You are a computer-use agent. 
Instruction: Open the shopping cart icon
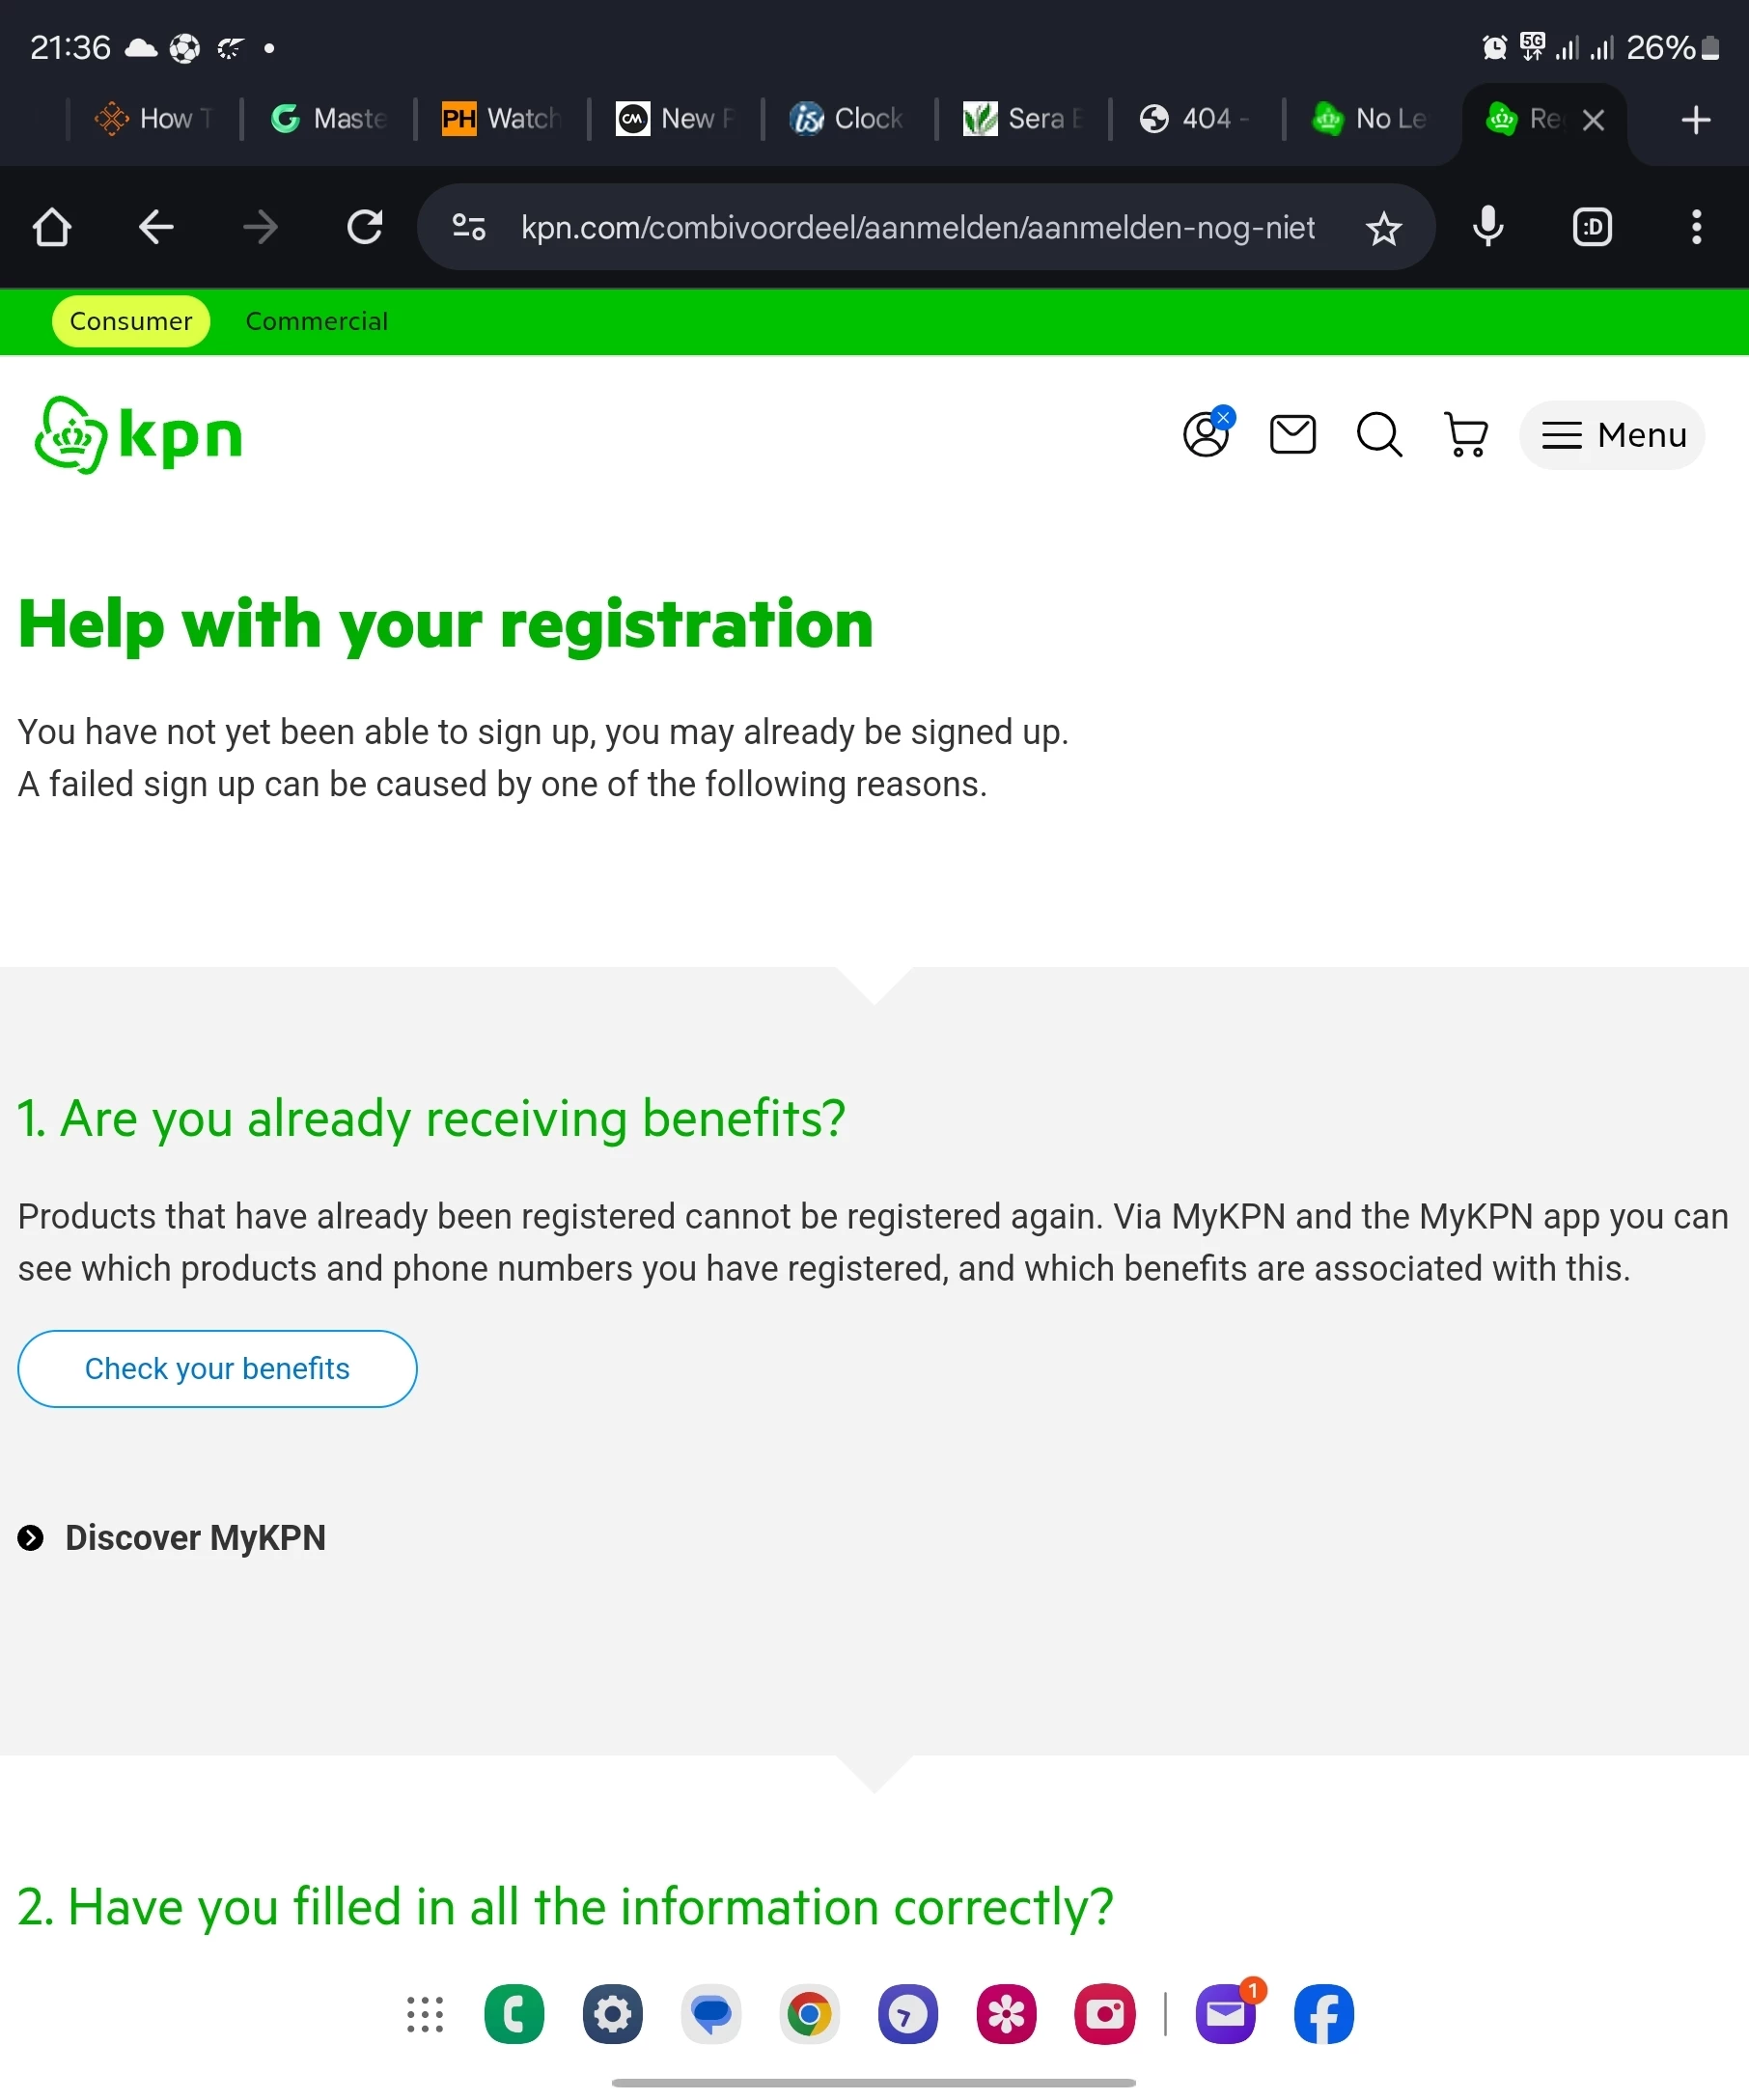pyautogui.click(x=1466, y=435)
